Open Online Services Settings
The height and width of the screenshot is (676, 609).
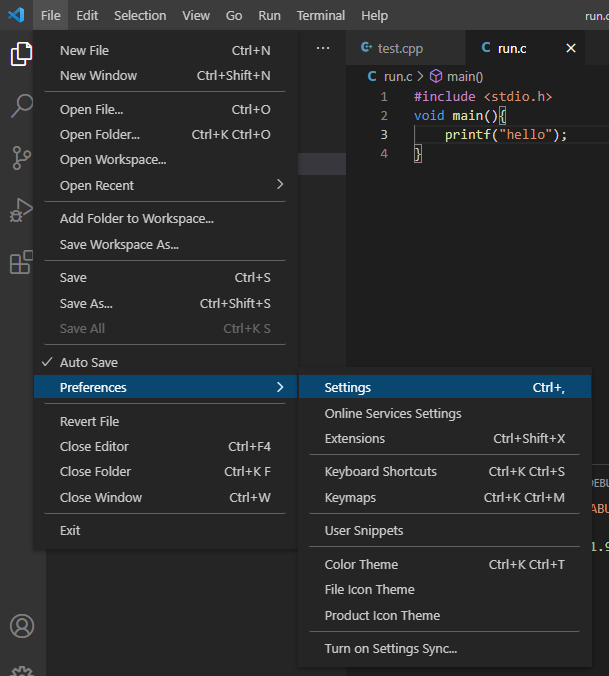tap(444, 413)
